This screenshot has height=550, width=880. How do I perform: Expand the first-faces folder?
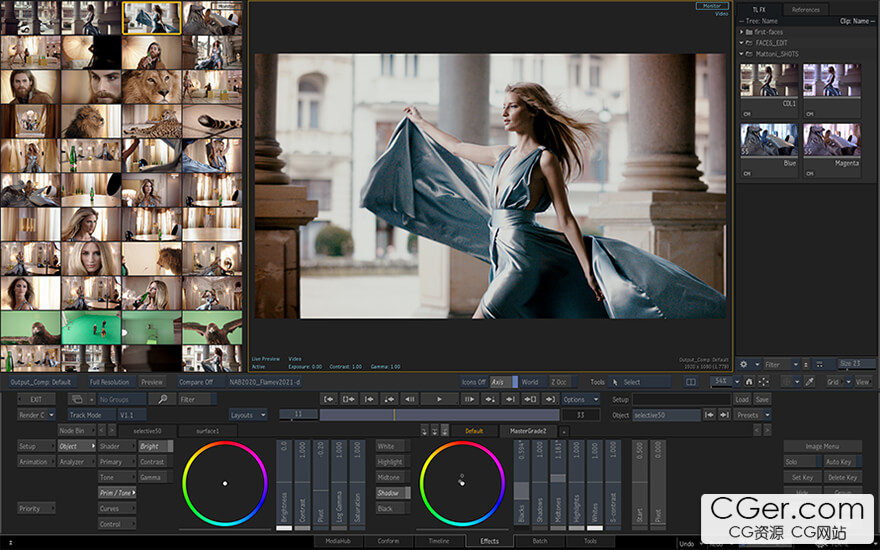coord(742,32)
